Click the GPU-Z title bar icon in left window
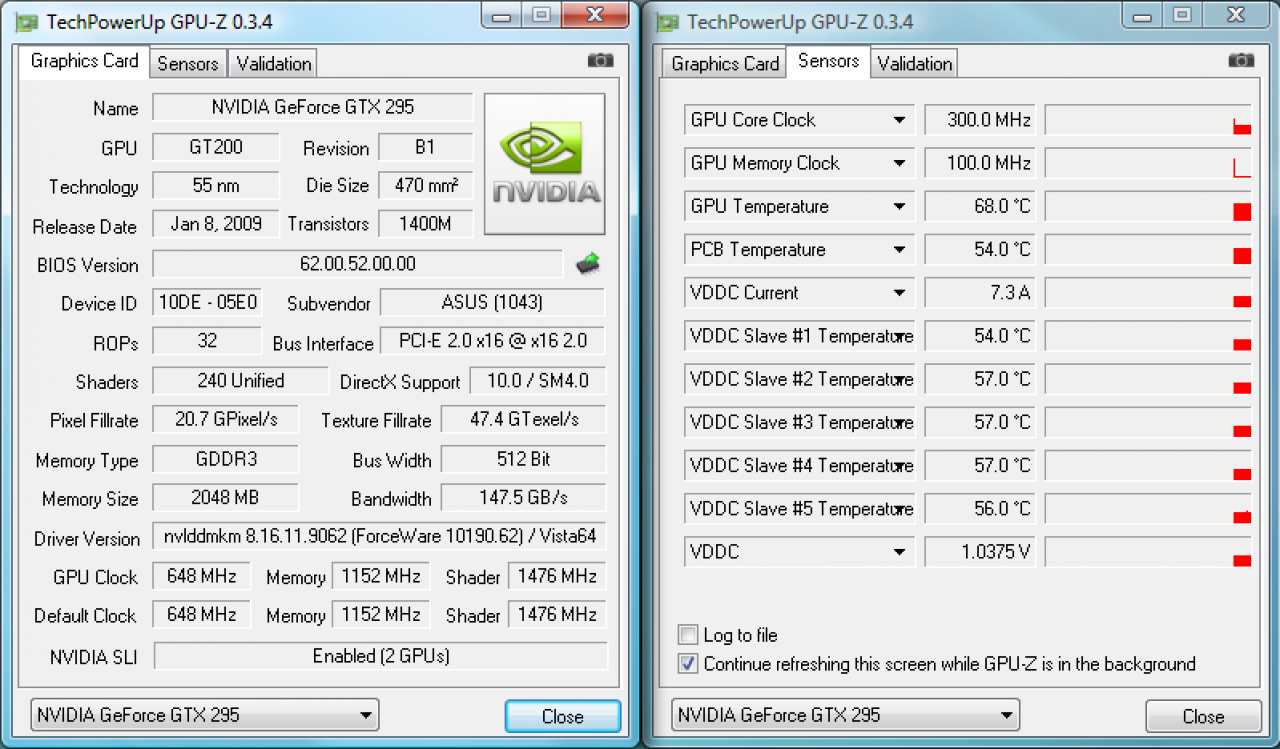 pyautogui.click(x=27, y=22)
